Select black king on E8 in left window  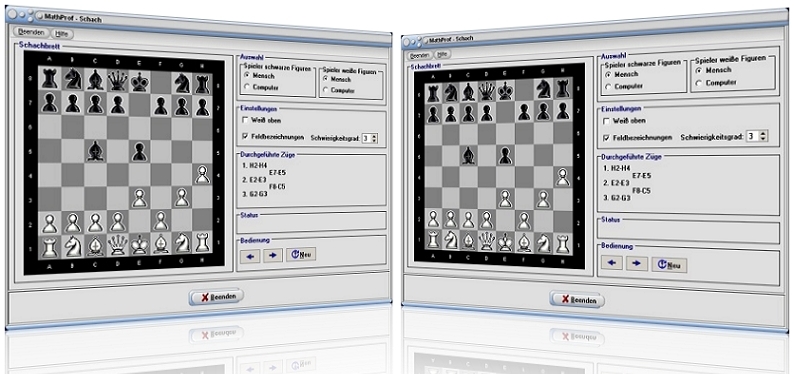coord(140,82)
